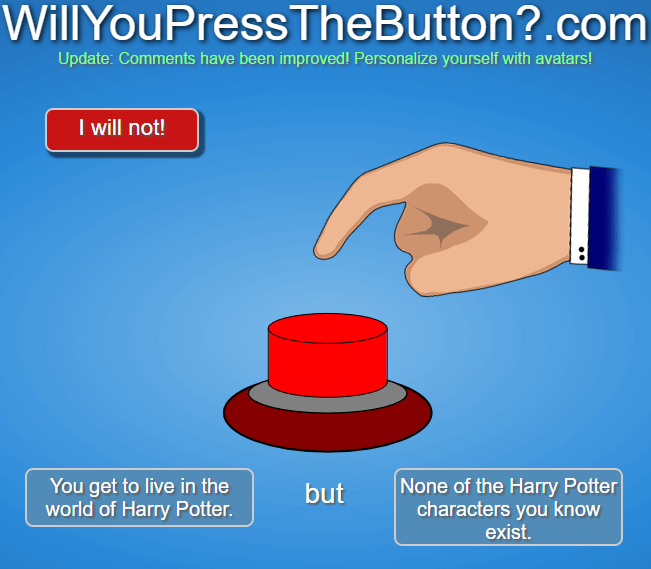Click the extended index fingertip
The height and width of the screenshot is (569, 651).
tap(325, 251)
